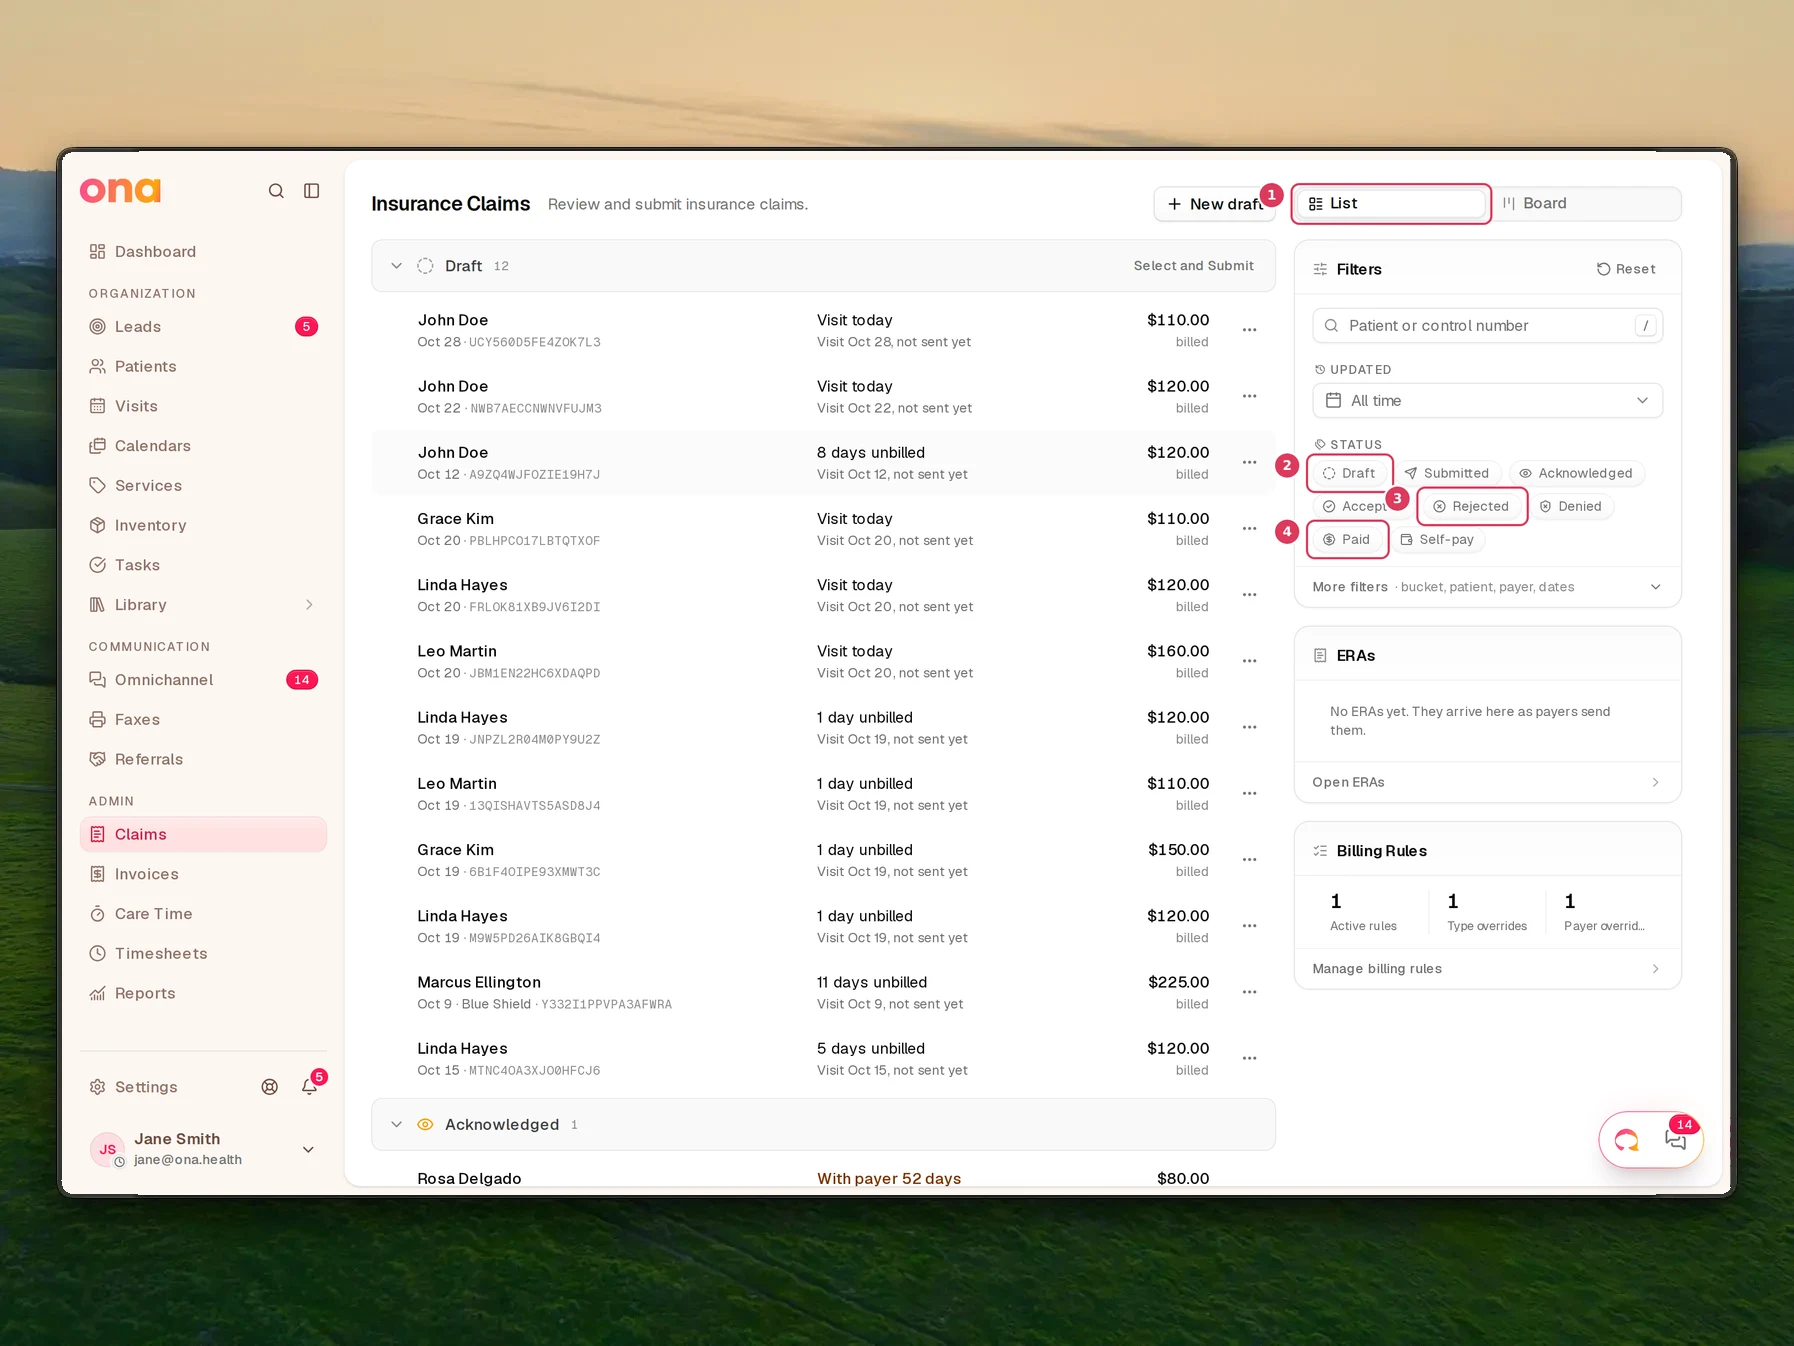Click the search icon in the sidebar header

click(x=276, y=191)
